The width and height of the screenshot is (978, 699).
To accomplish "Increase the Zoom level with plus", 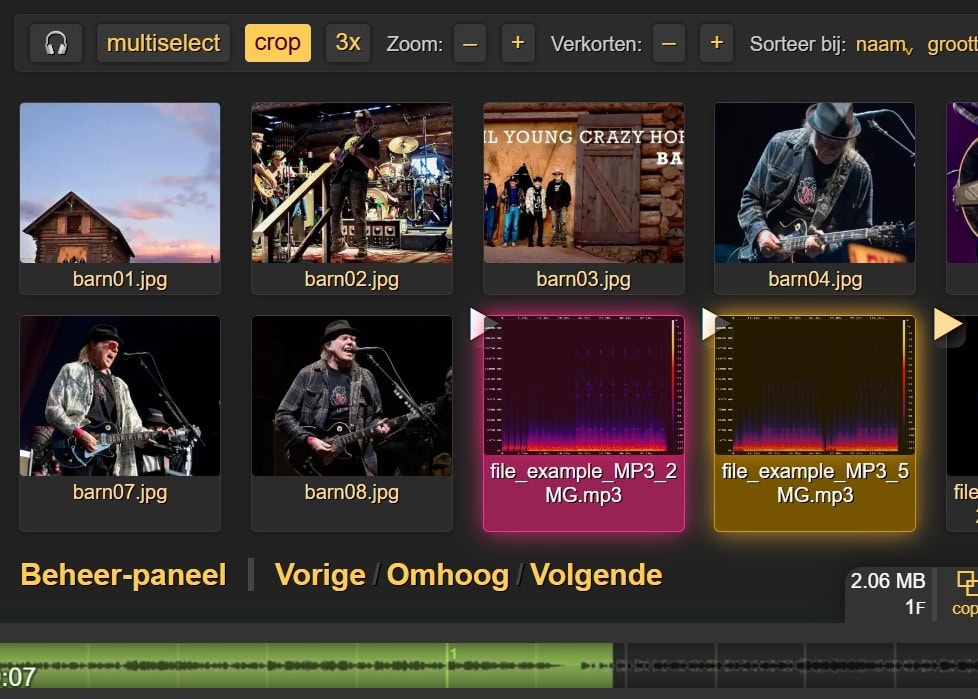I will (518, 44).
